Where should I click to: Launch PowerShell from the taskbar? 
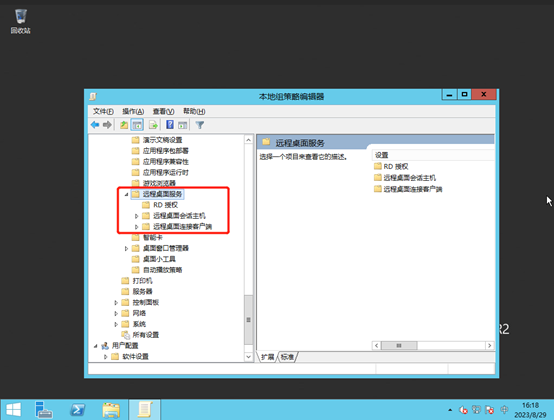(77, 410)
